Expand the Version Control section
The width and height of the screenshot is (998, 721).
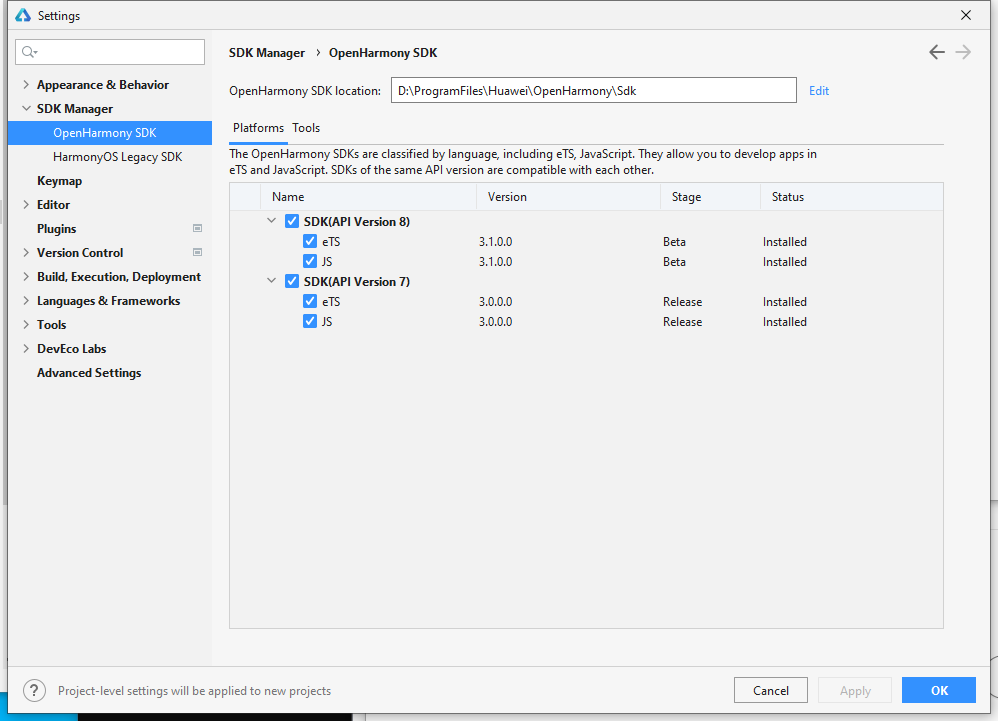[x=26, y=253]
